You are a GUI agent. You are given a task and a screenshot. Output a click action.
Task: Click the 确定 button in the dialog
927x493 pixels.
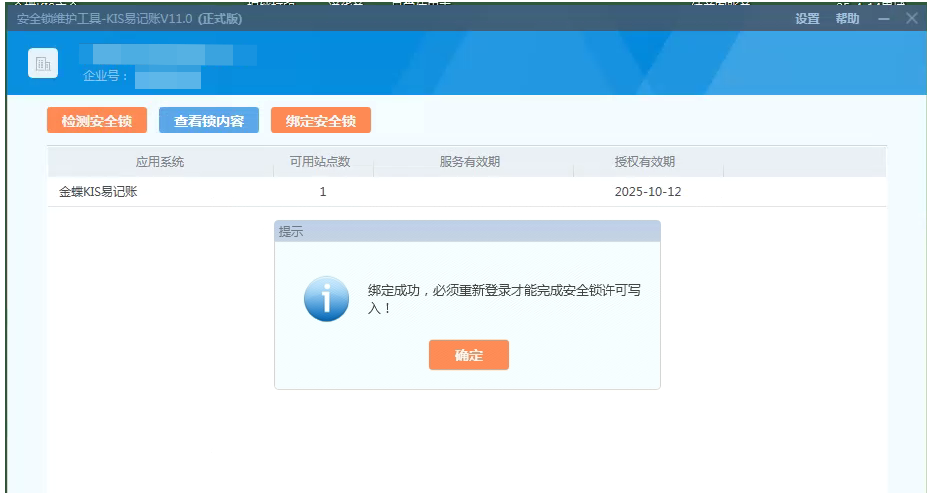click(x=468, y=355)
